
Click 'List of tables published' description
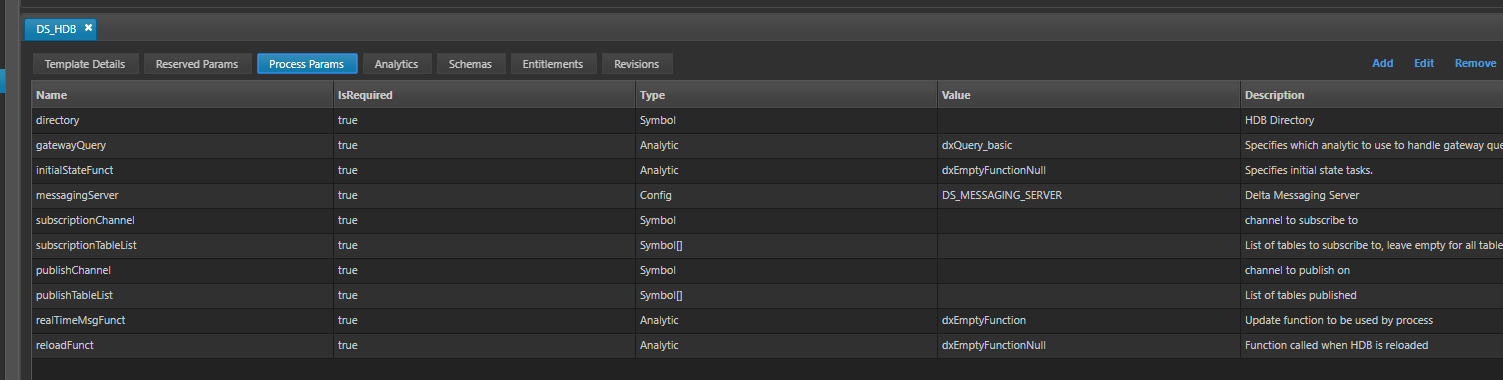(x=1301, y=295)
